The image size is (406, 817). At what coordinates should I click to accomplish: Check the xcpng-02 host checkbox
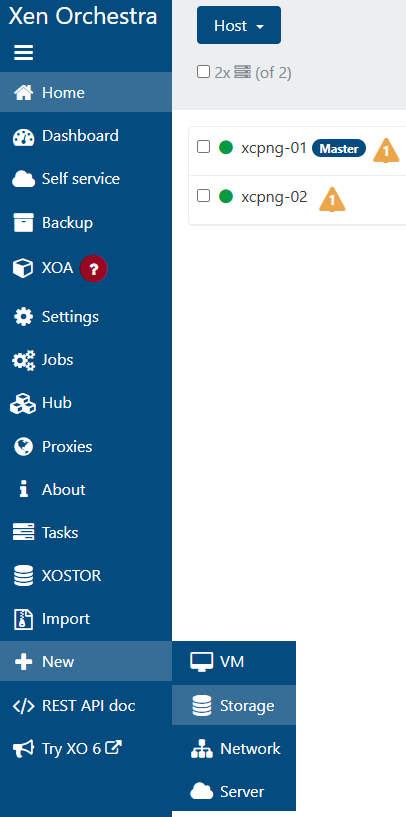point(203,196)
